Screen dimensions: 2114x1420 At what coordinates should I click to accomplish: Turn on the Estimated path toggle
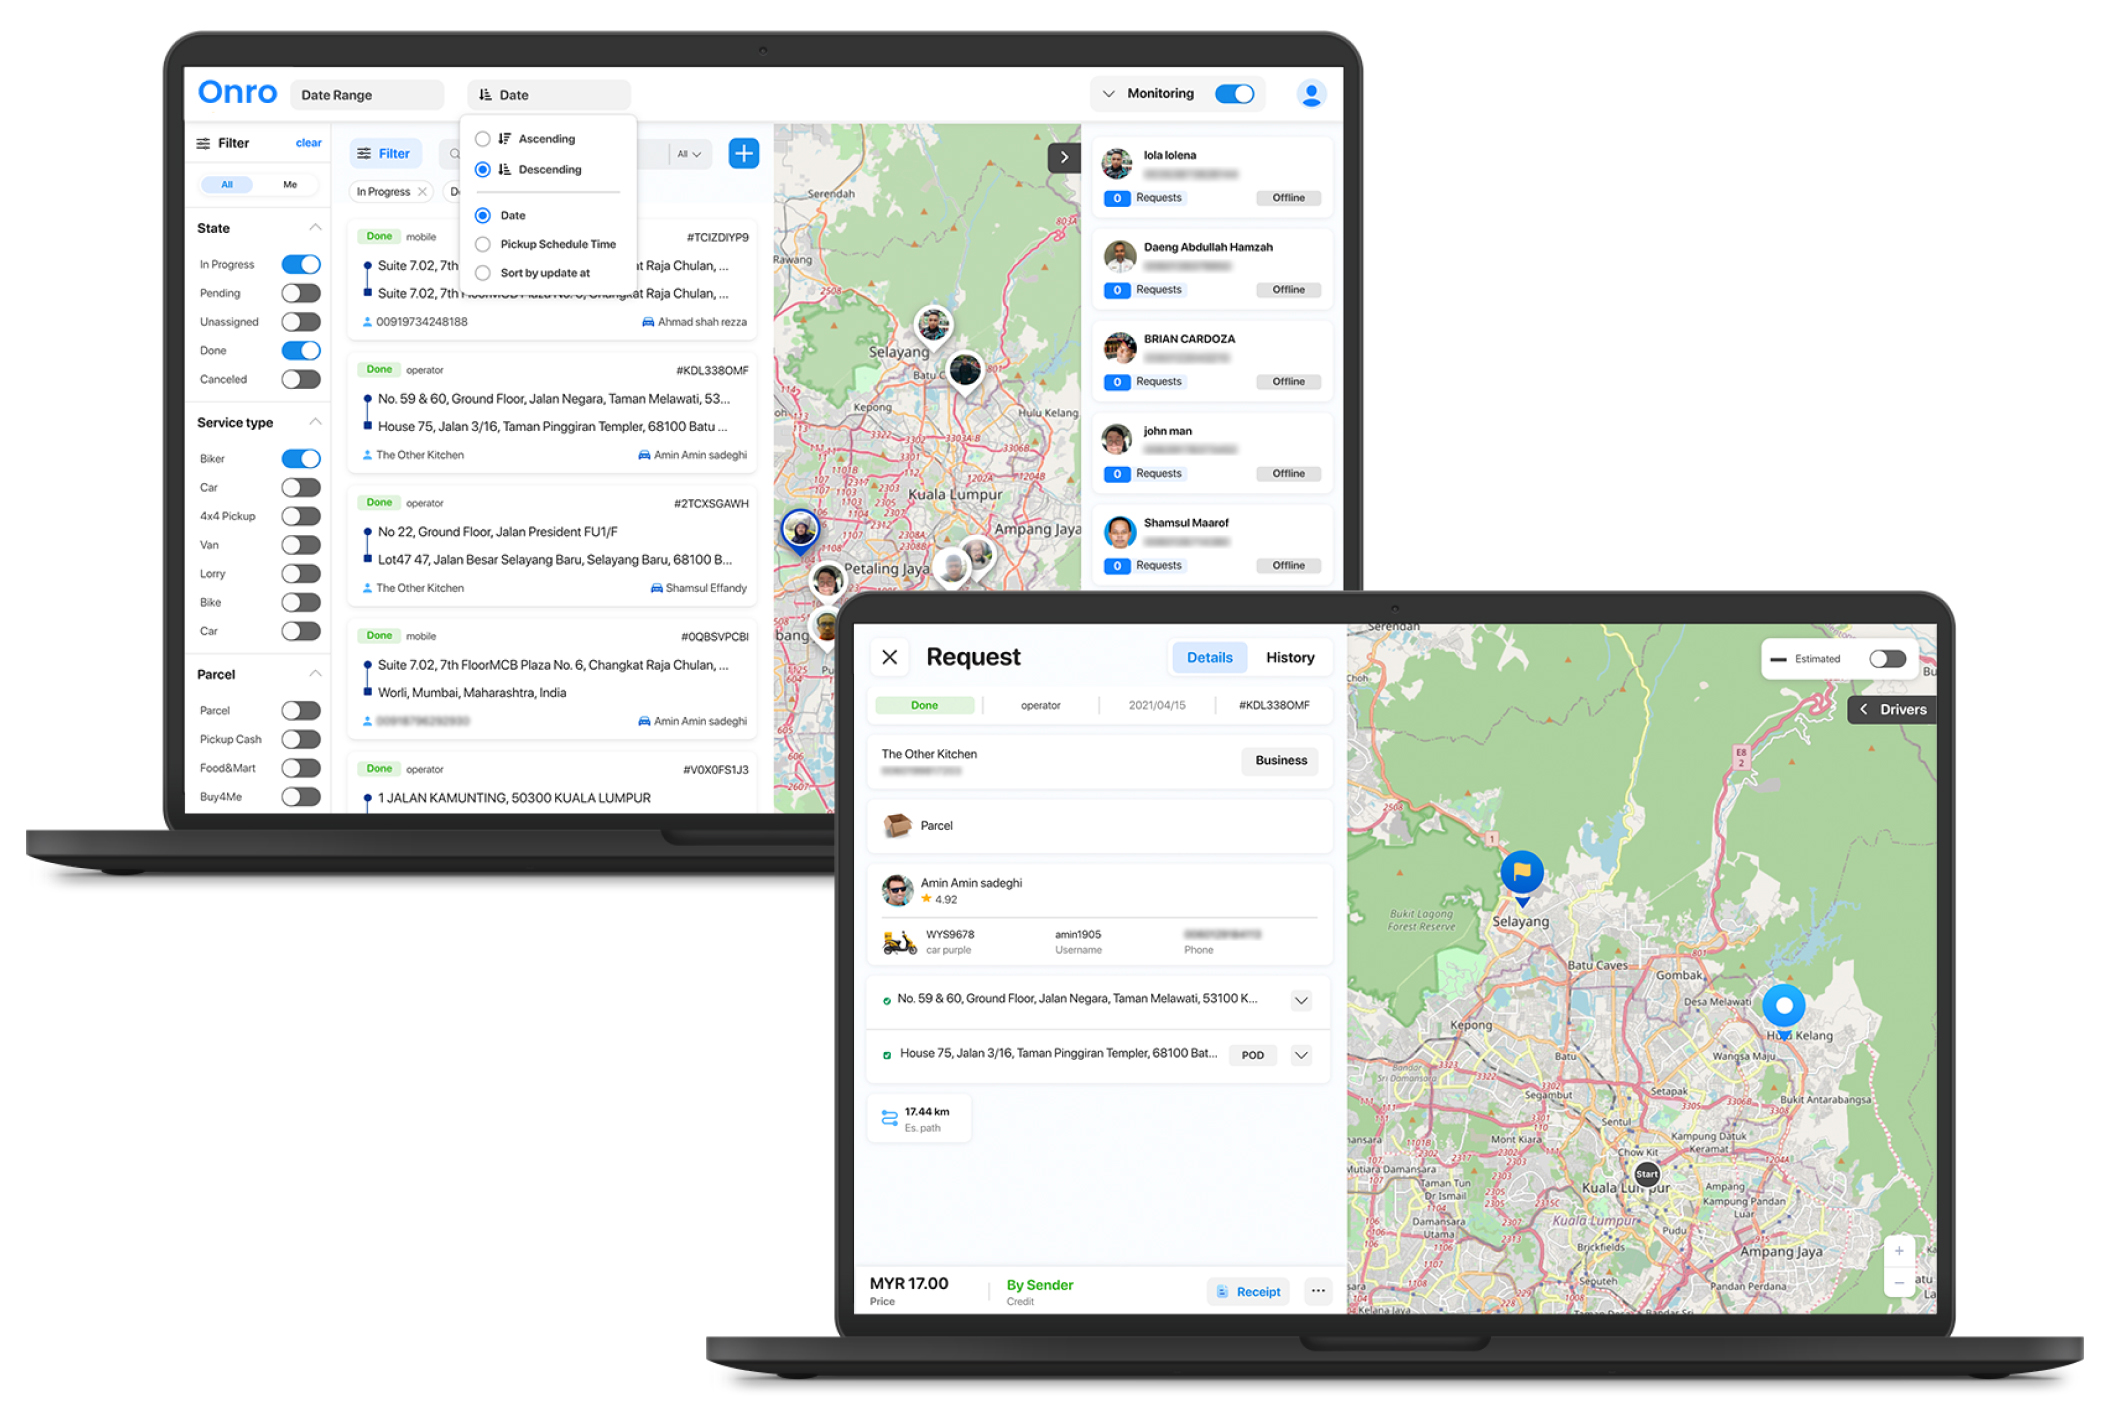tap(1886, 659)
